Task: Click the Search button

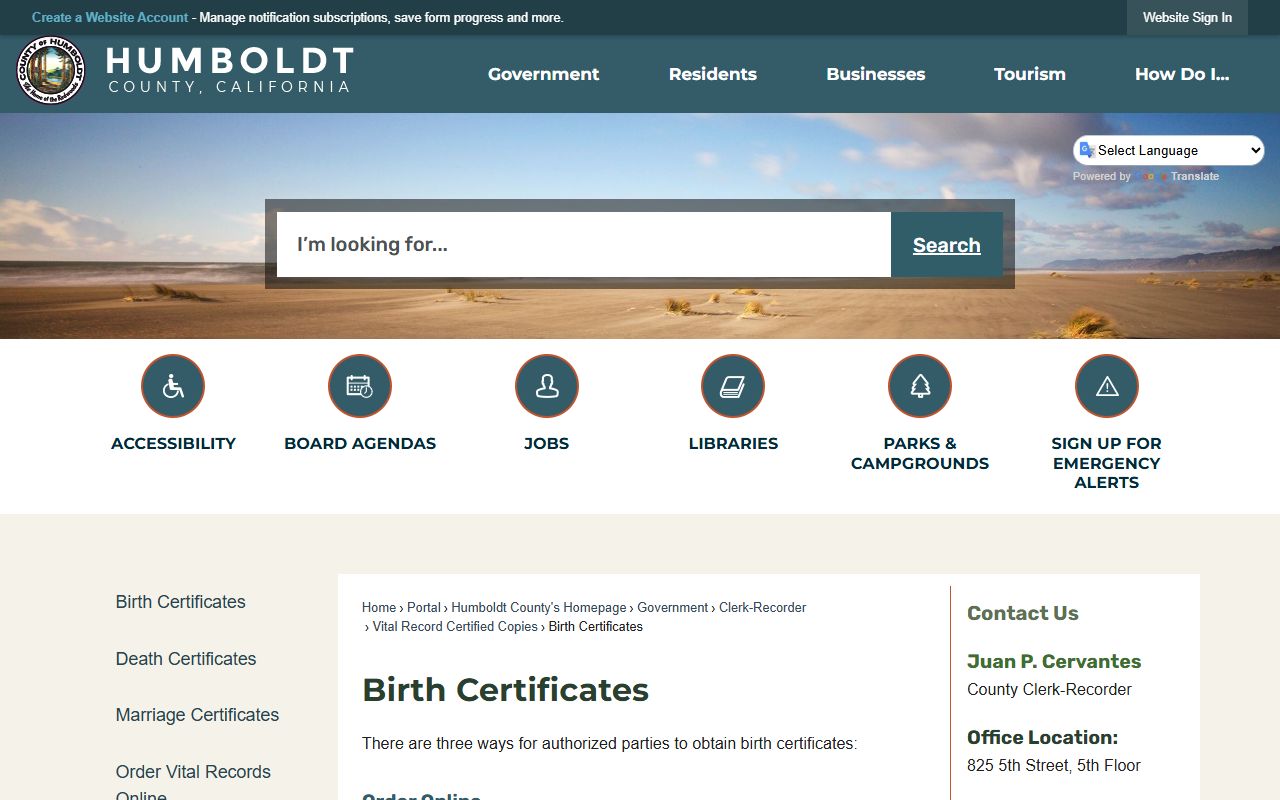Action: pyautogui.click(x=947, y=245)
